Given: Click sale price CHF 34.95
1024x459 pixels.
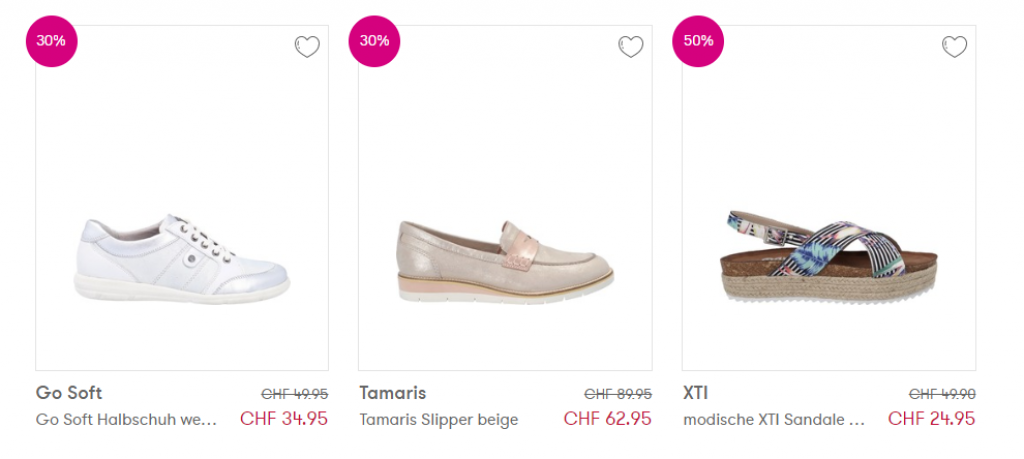Looking at the screenshot, I should (x=284, y=419).
